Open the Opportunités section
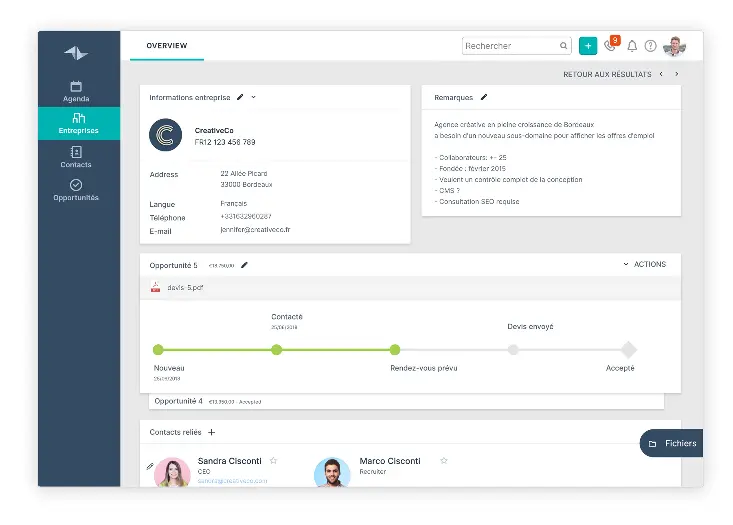 click(x=76, y=190)
